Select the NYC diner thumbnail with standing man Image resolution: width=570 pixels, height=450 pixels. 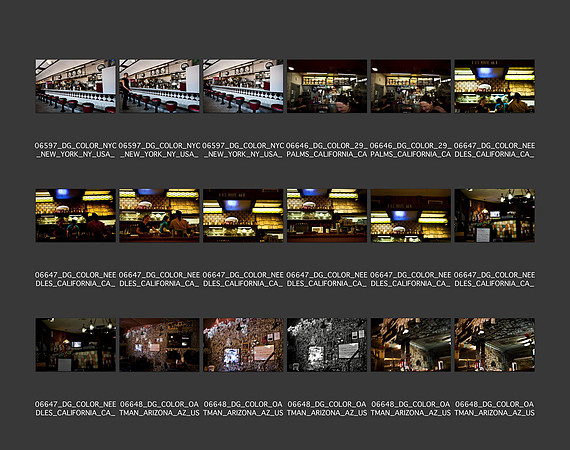[159, 86]
